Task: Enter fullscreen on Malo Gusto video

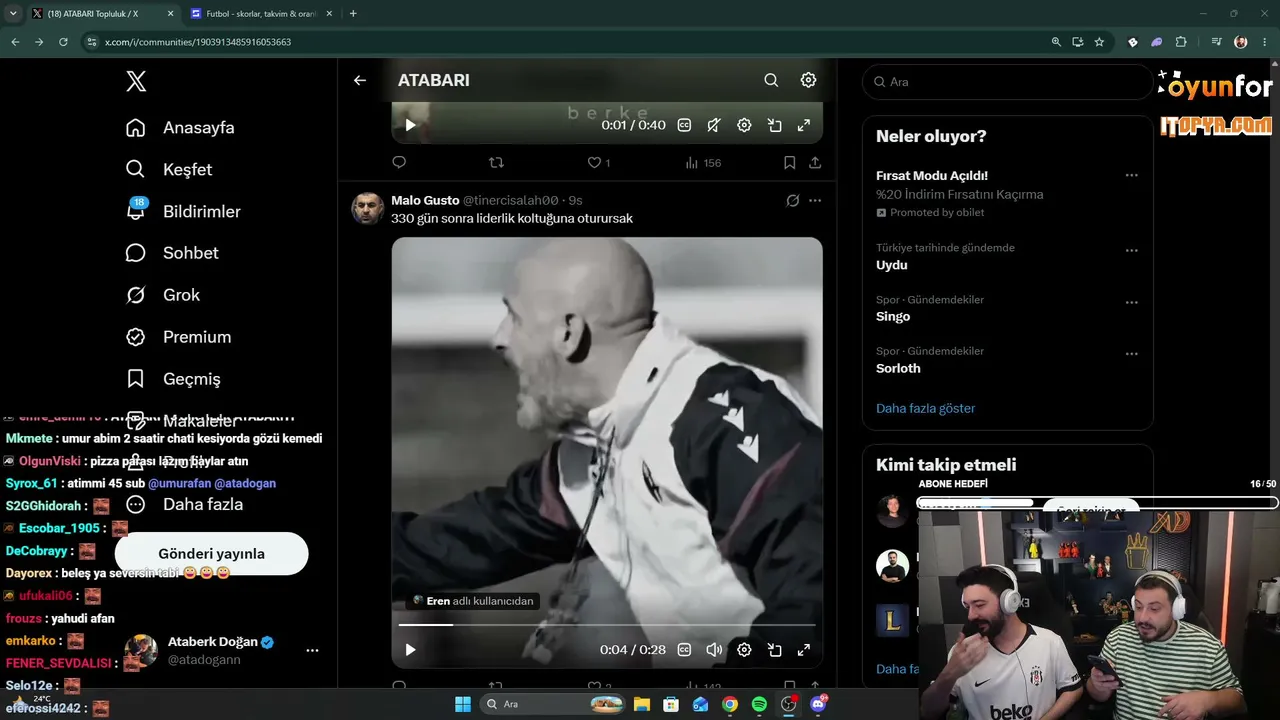Action: pyautogui.click(x=803, y=649)
